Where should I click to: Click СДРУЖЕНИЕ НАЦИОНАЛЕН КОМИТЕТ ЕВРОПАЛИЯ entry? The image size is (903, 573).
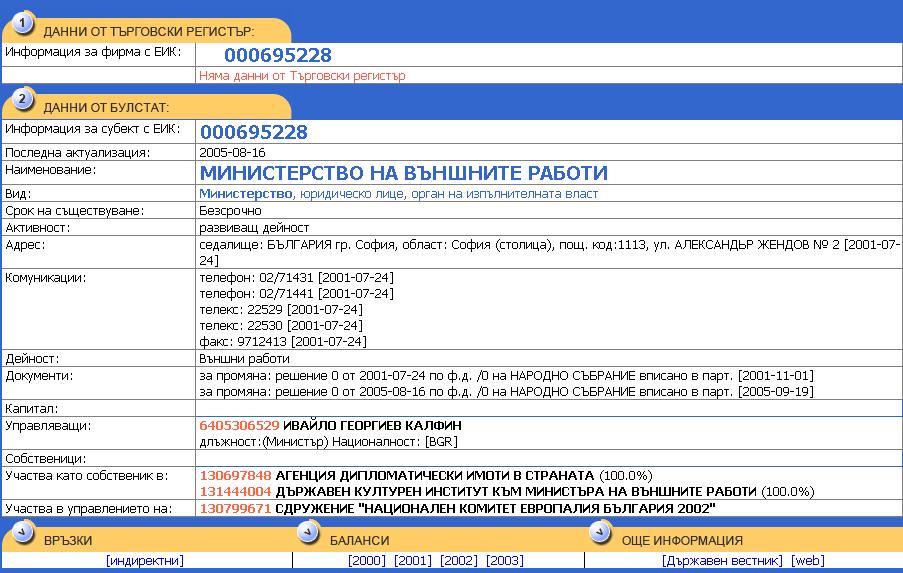[495, 509]
